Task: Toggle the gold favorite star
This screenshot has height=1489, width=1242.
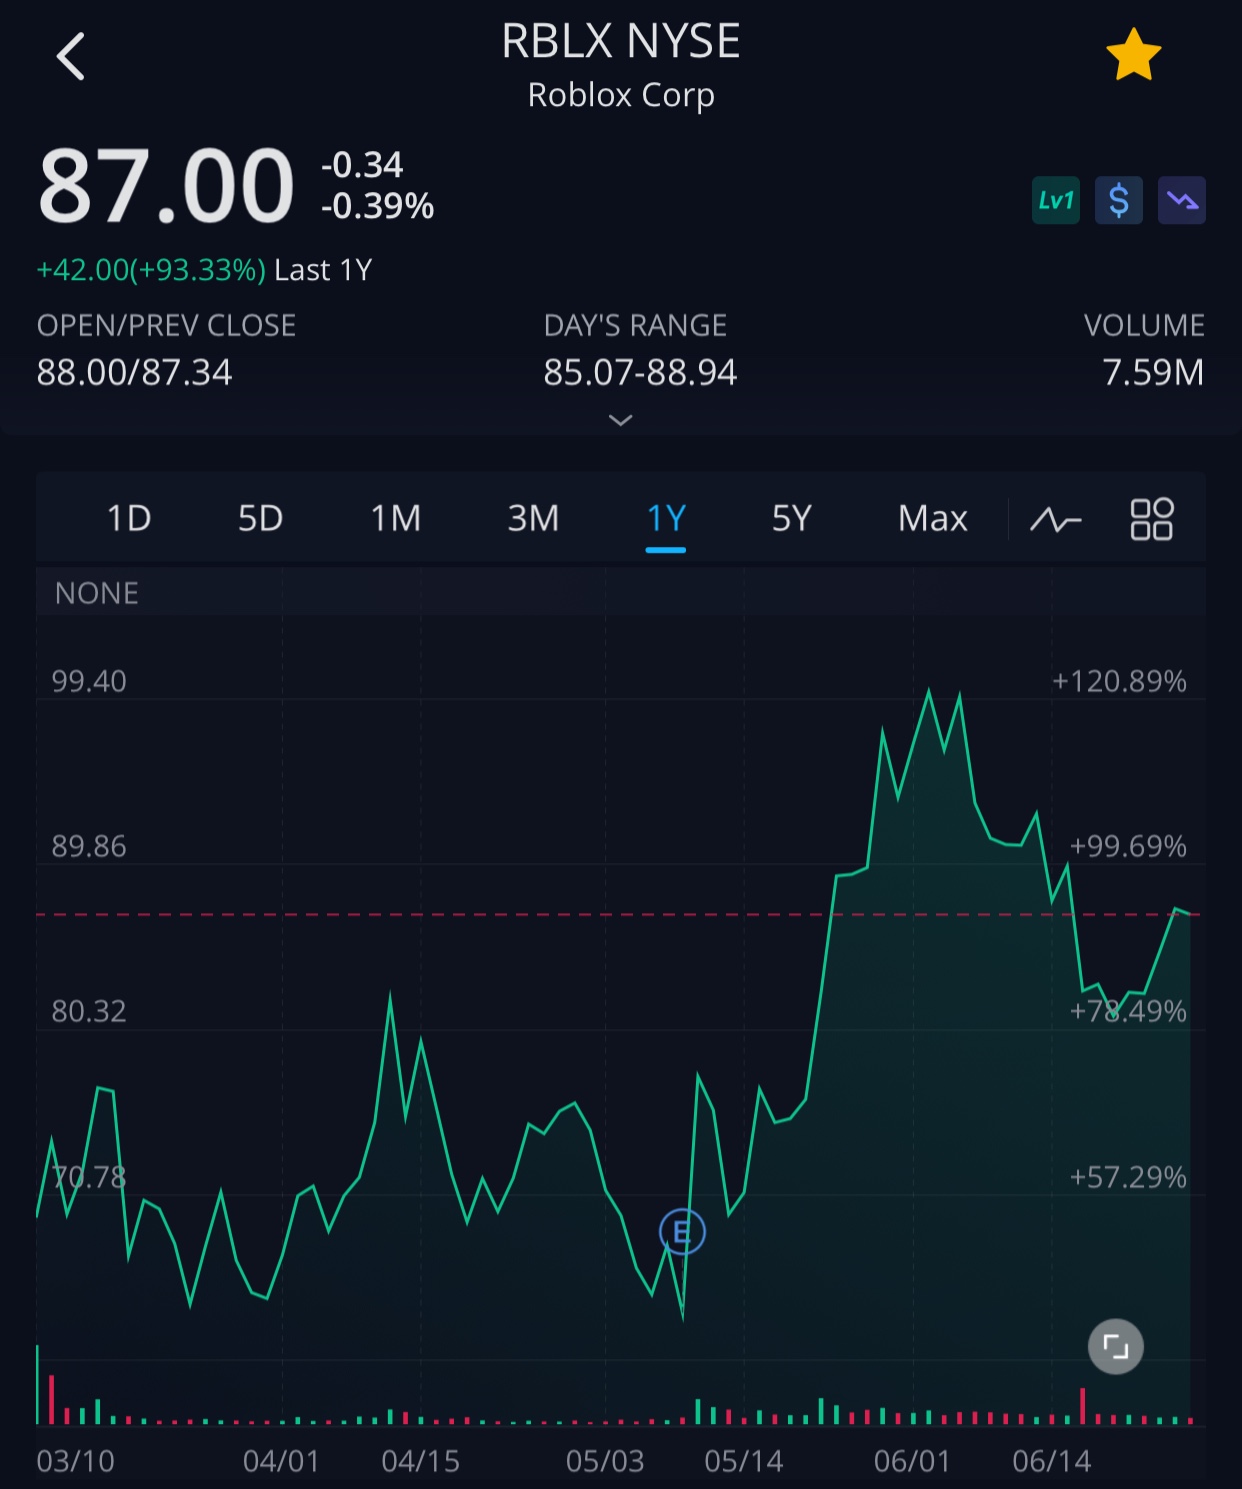Action: pos(1133,55)
